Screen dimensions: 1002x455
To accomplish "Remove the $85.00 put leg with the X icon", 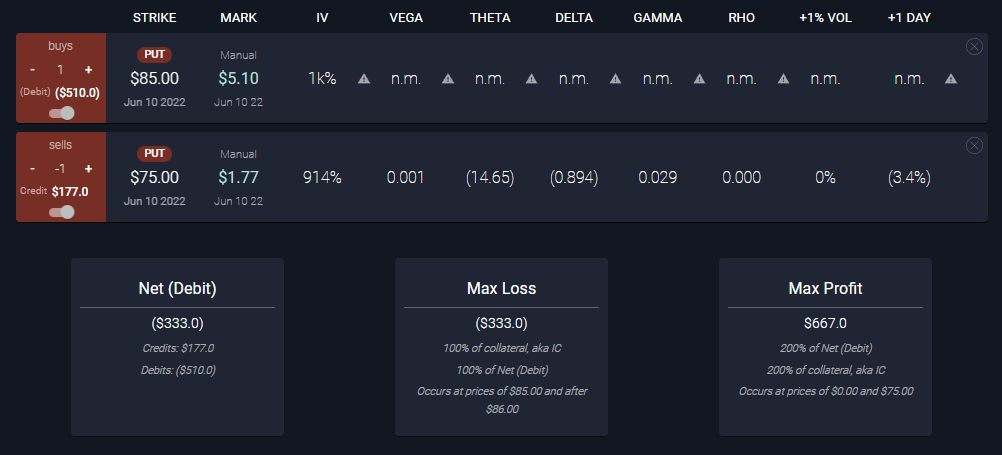I will (x=974, y=46).
